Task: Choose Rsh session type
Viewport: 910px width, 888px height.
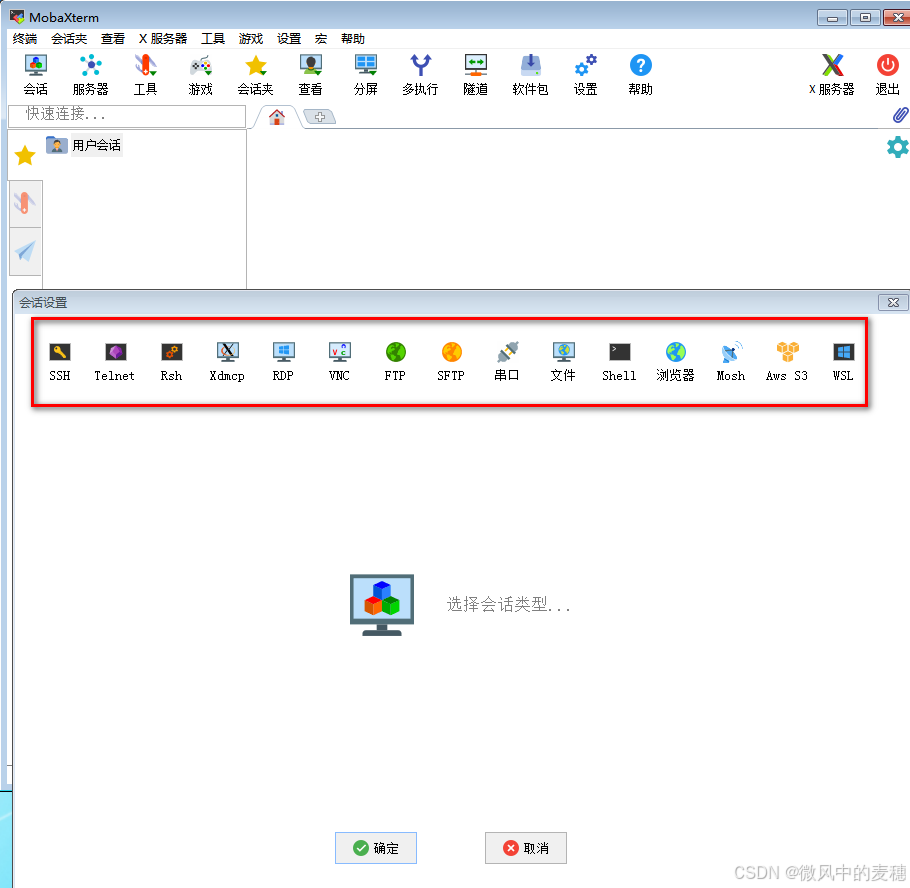Action: (171, 362)
